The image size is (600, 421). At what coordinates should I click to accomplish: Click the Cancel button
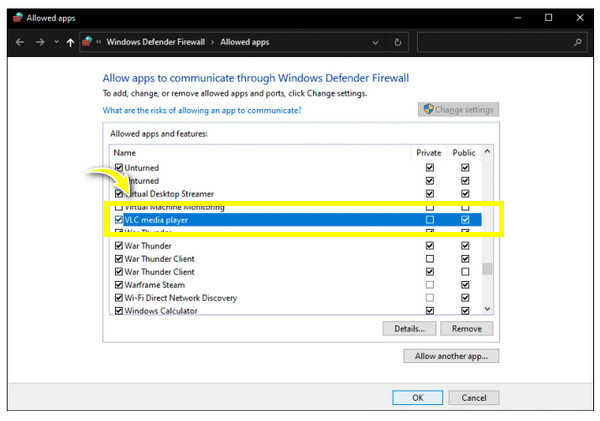click(474, 398)
